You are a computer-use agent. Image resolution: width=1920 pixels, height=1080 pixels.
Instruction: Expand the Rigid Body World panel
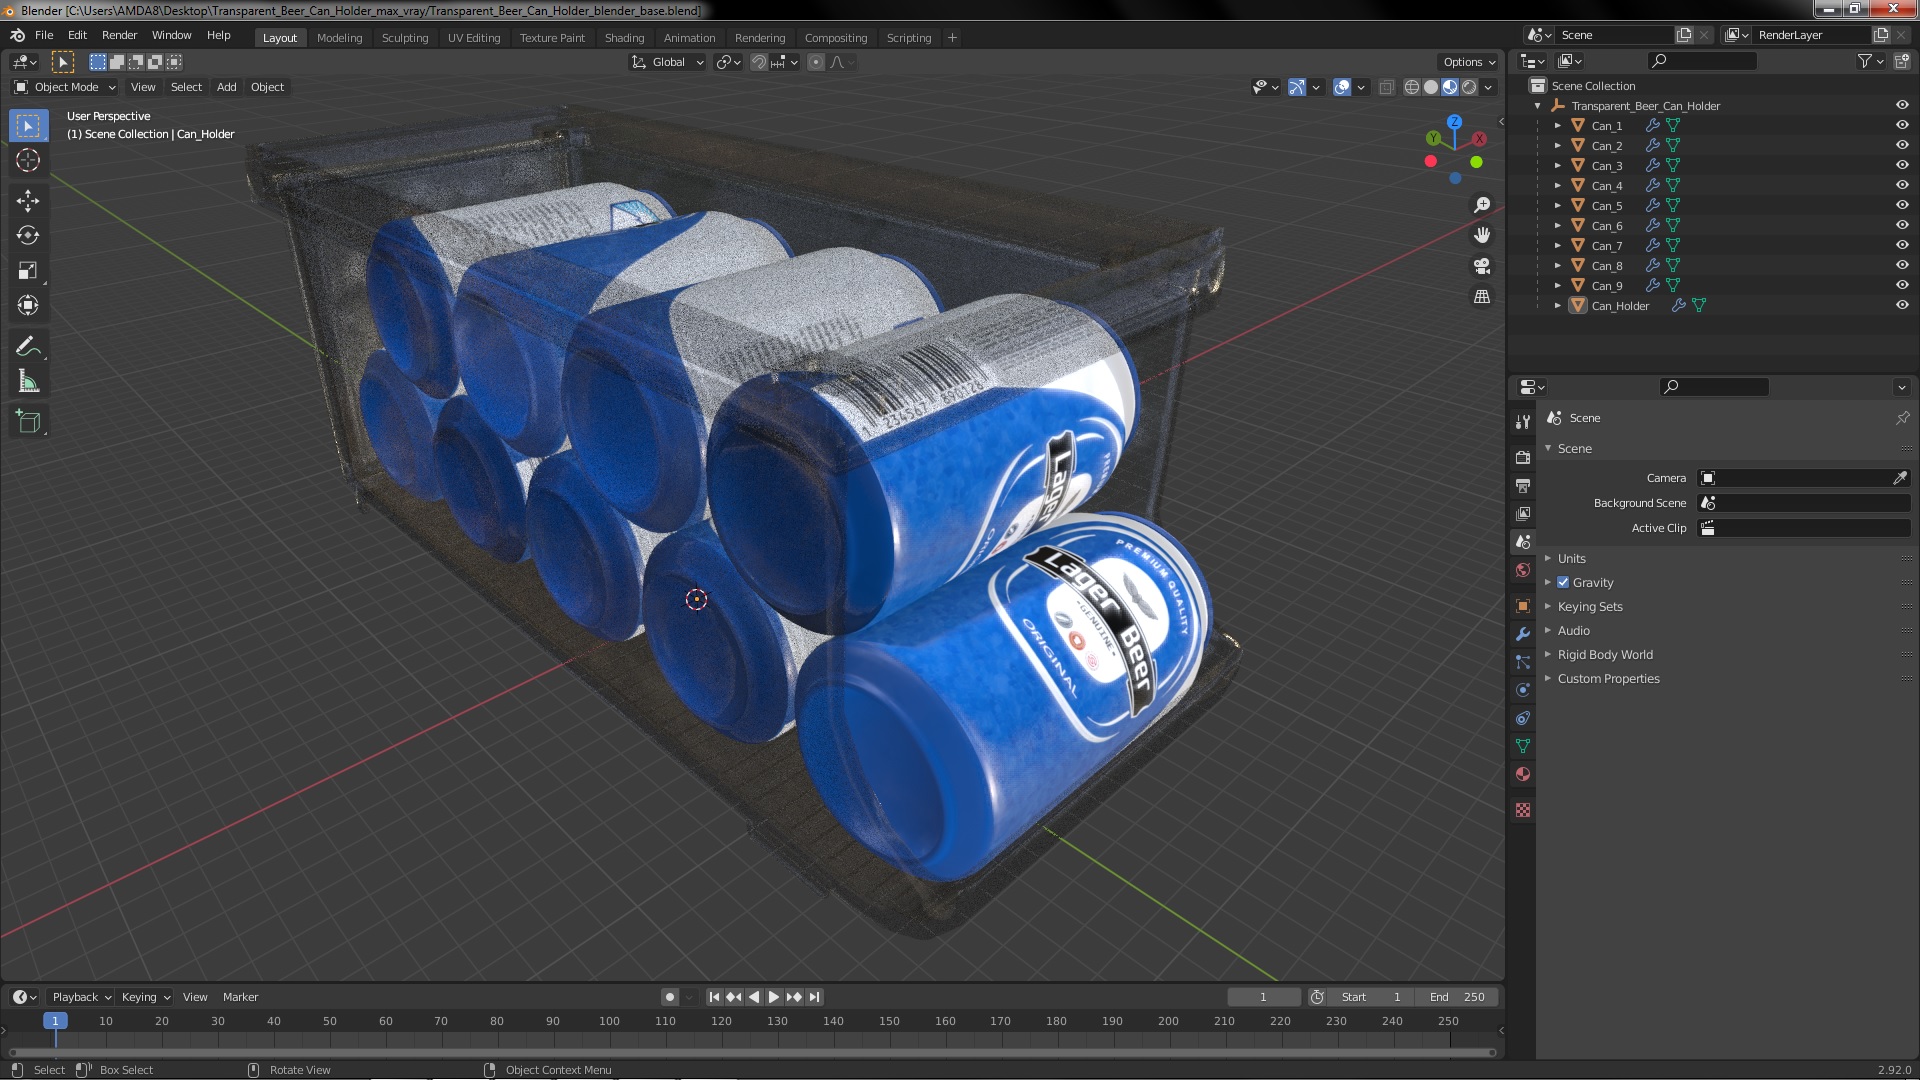point(1605,655)
